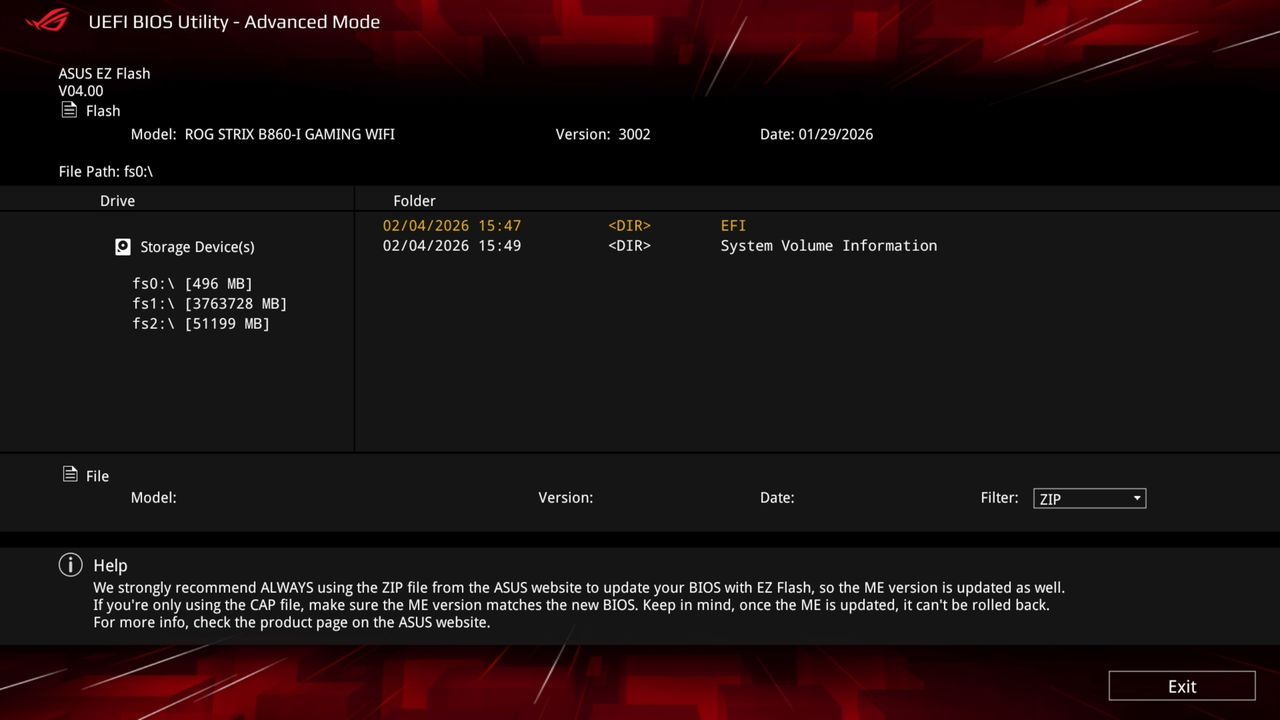Open the EFI folder
Screen dimensions: 1280x720
coord(733,225)
